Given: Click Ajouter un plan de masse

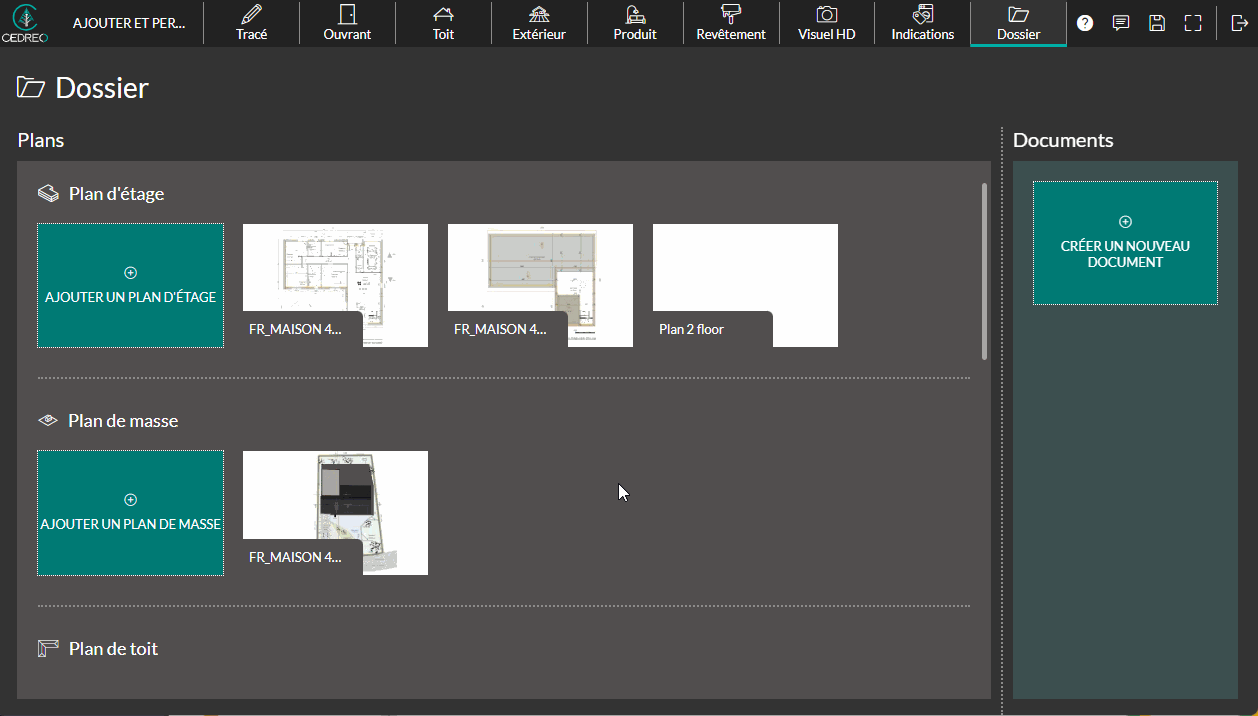Looking at the screenshot, I should [x=130, y=512].
